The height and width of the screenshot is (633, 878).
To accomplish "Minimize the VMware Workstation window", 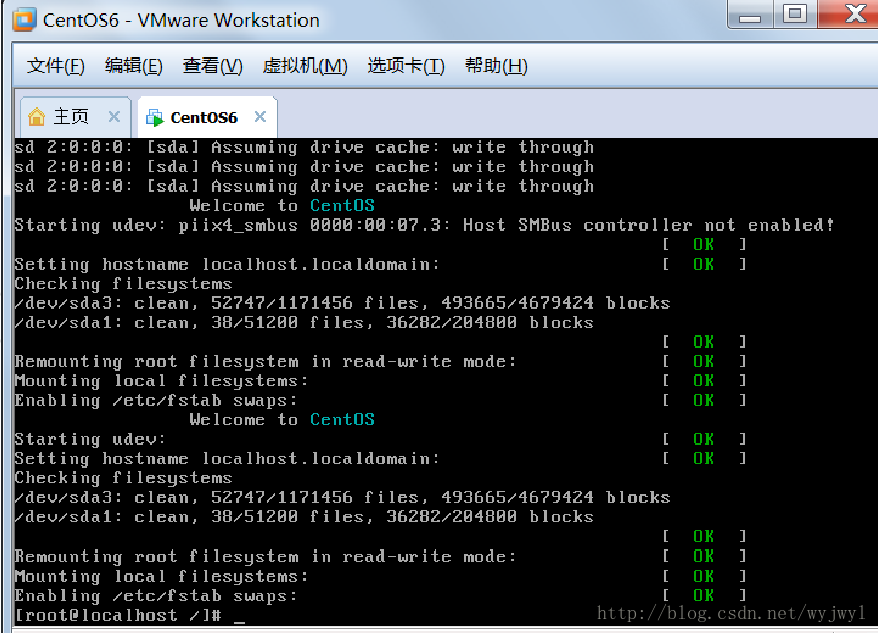I will pyautogui.click(x=750, y=14).
